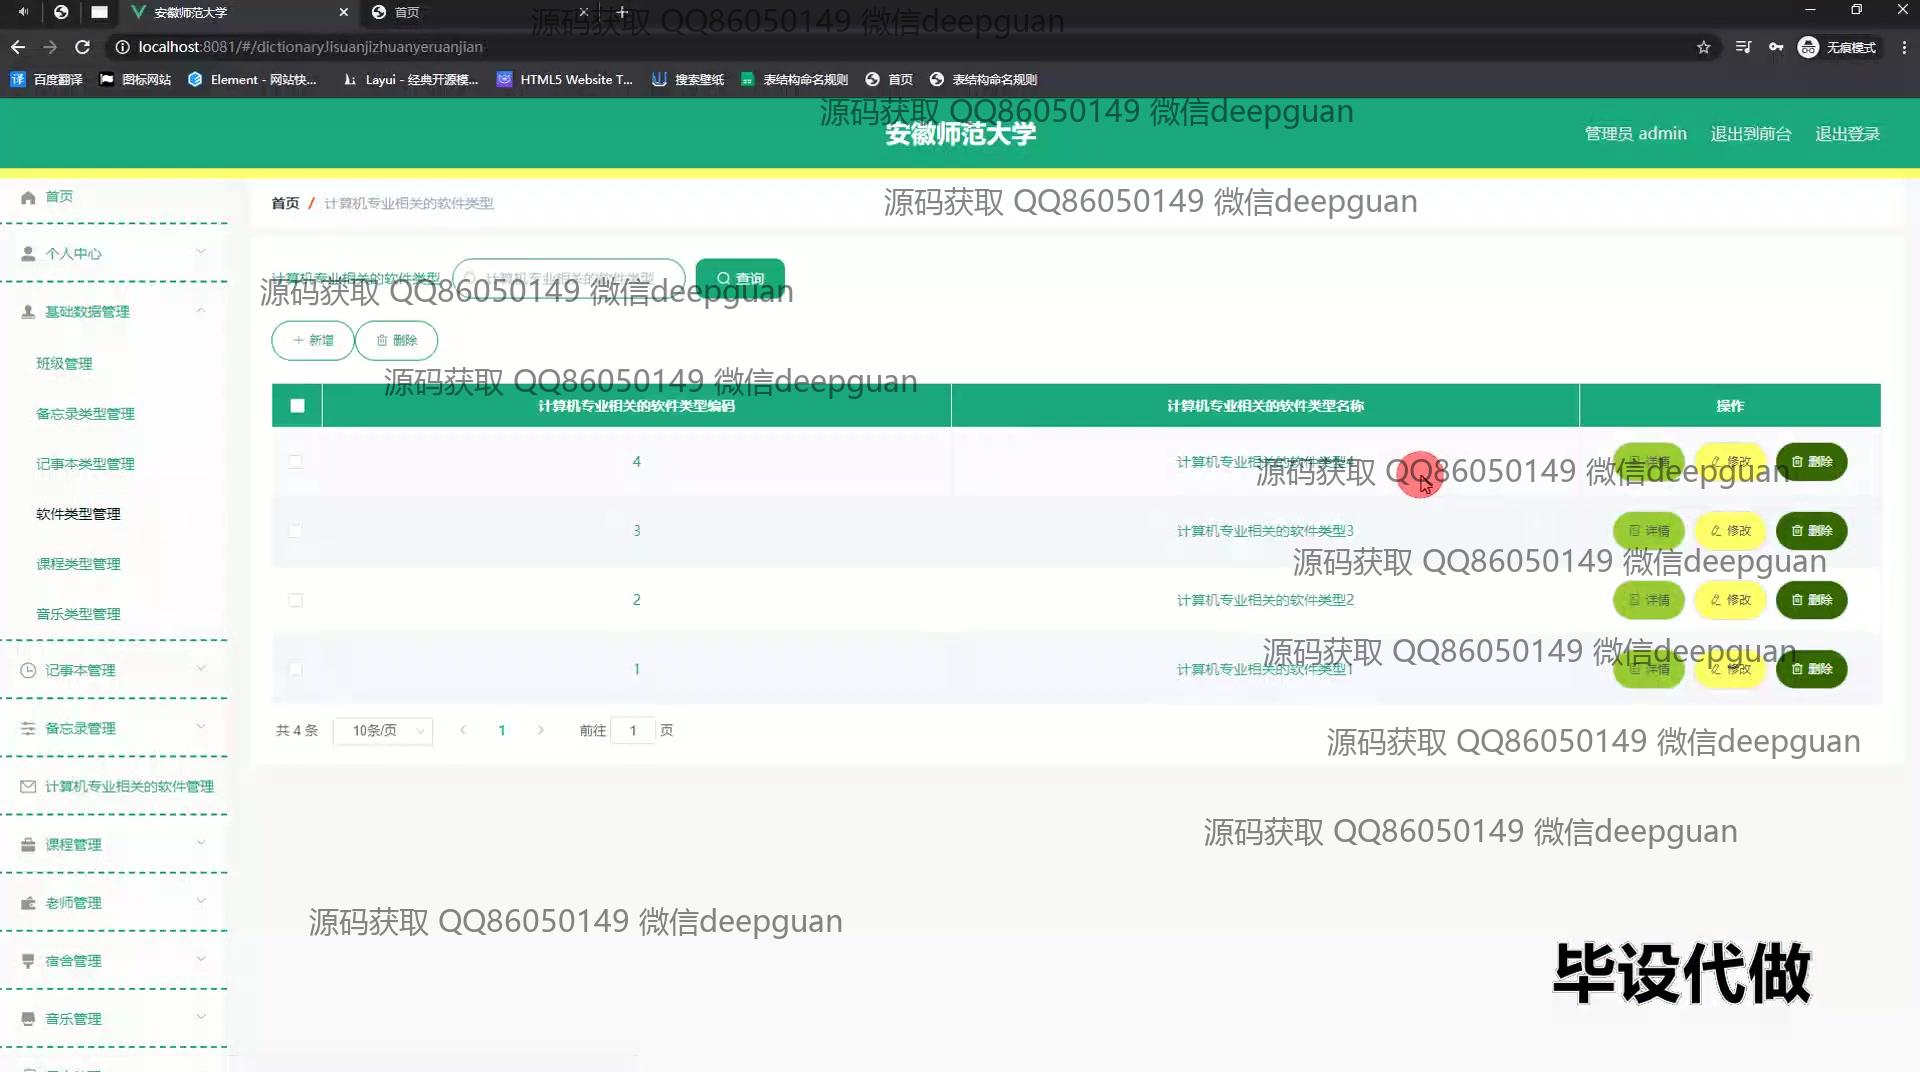Check the checkbox for row with code 2
This screenshot has width=1920, height=1072.
[x=295, y=600]
